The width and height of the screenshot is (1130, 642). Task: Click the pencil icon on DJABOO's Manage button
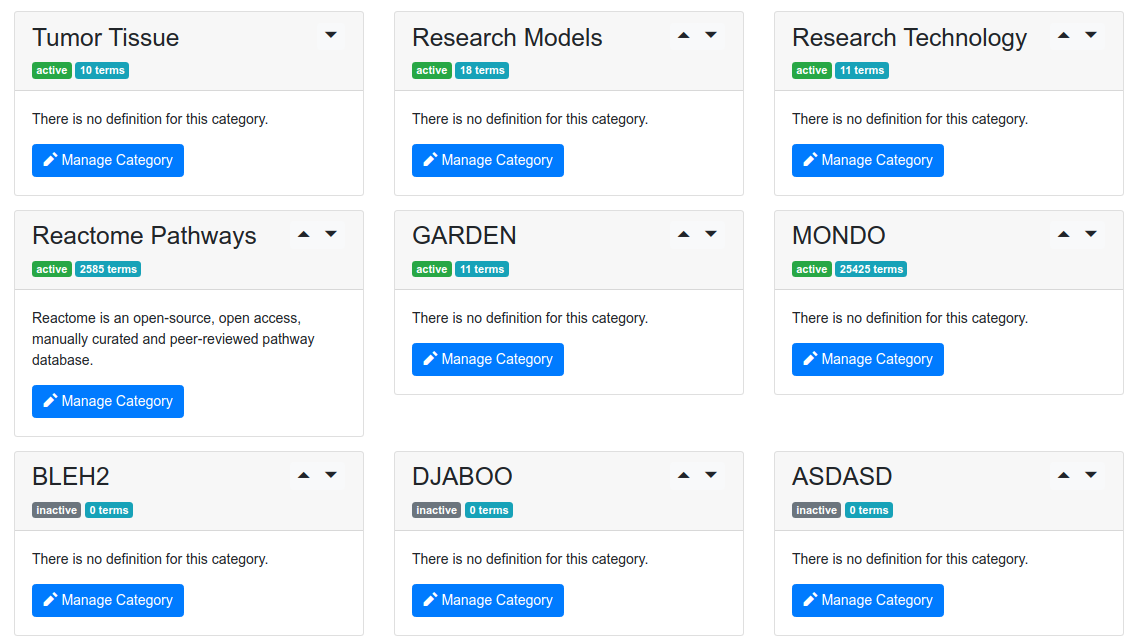(x=428, y=600)
